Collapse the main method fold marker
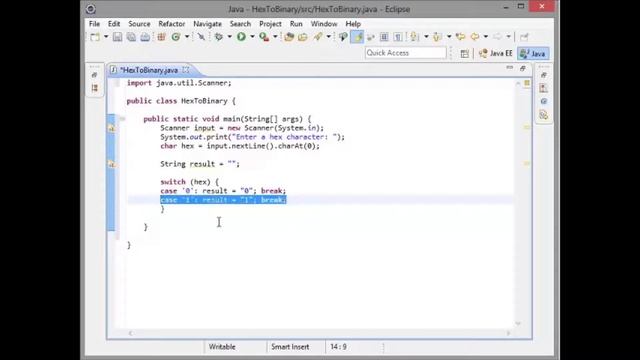 122,119
